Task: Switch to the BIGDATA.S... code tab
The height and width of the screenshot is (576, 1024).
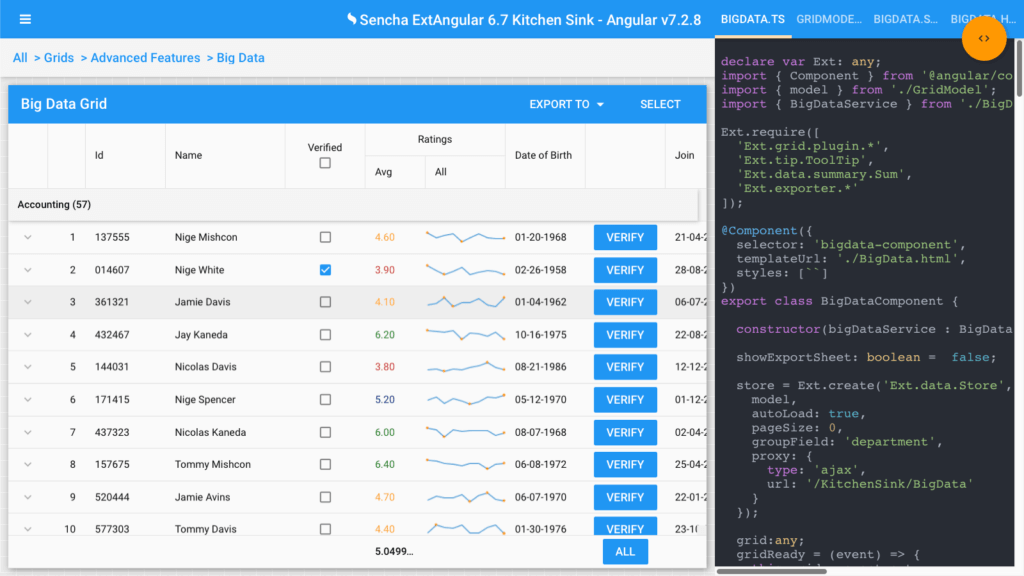Action: point(905,19)
